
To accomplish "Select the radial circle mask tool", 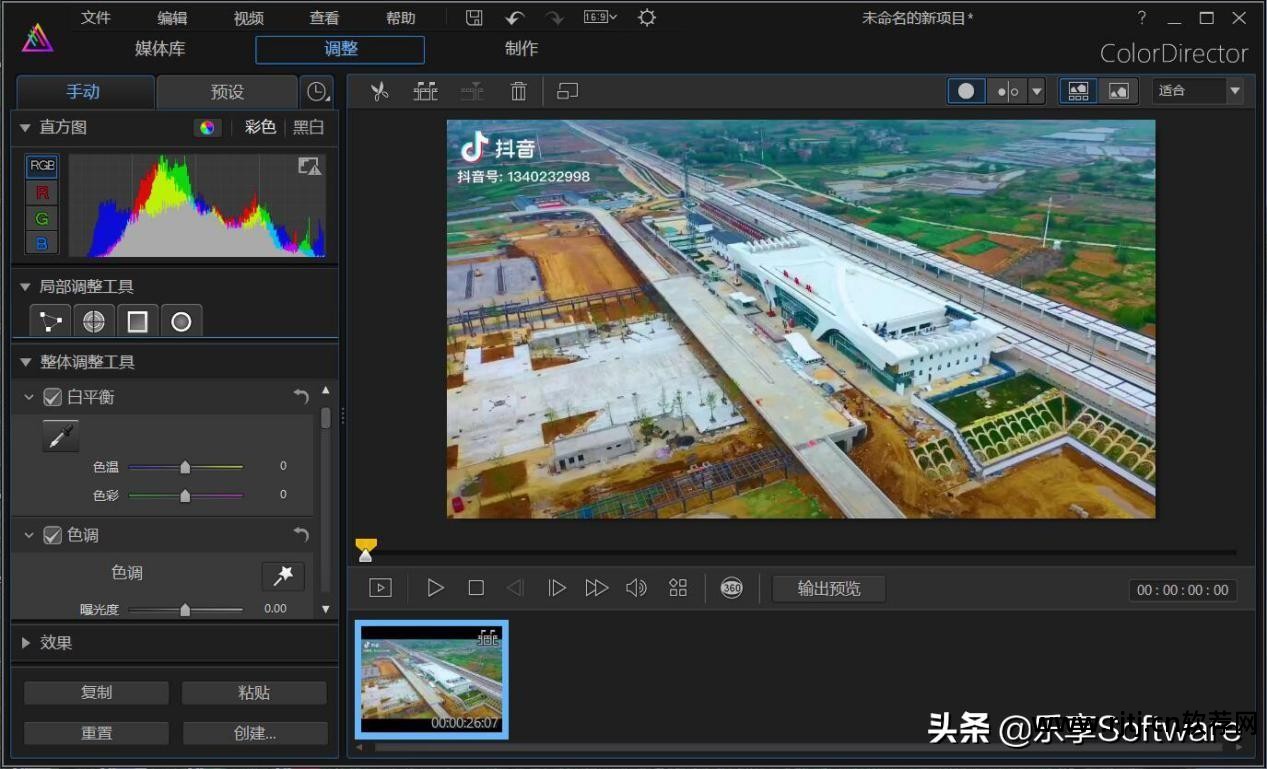I will (181, 321).
